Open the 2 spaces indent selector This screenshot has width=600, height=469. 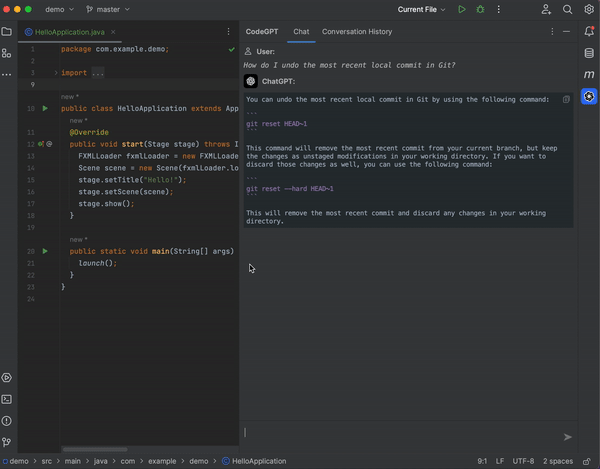pyautogui.click(x=558, y=461)
